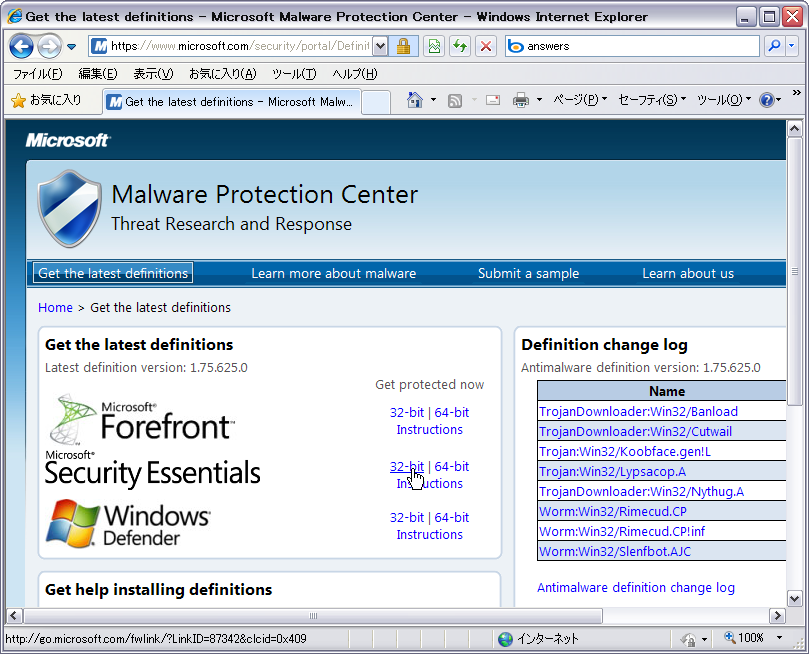Image resolution: width=809 pixels, height=654 pixels.
Task: Click Windows Defender 64-bit download link
Action: click(x=451, y=518)
